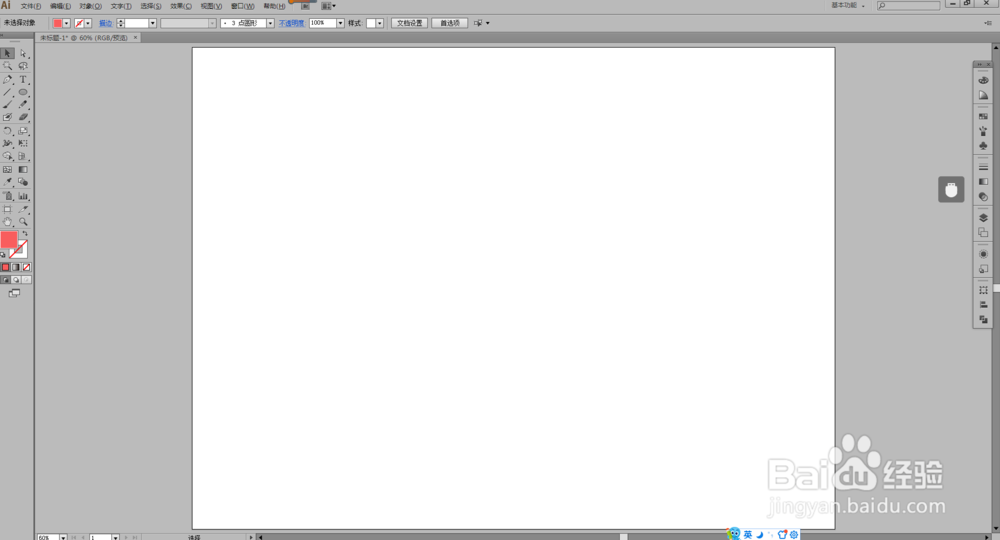
Task: Reset to default fill and stroke
Action: click(x=3, y=254)
